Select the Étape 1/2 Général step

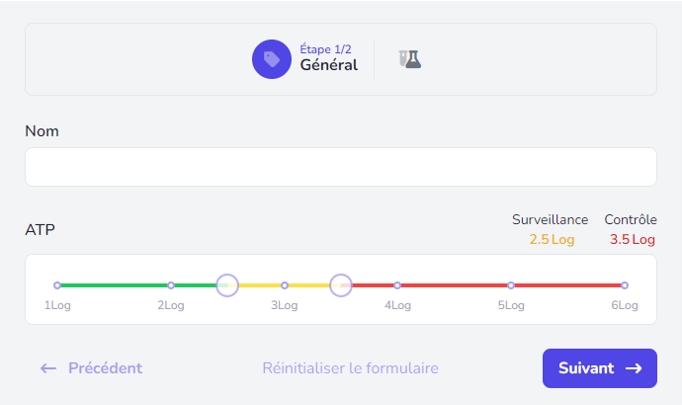[x=305, y=59]
